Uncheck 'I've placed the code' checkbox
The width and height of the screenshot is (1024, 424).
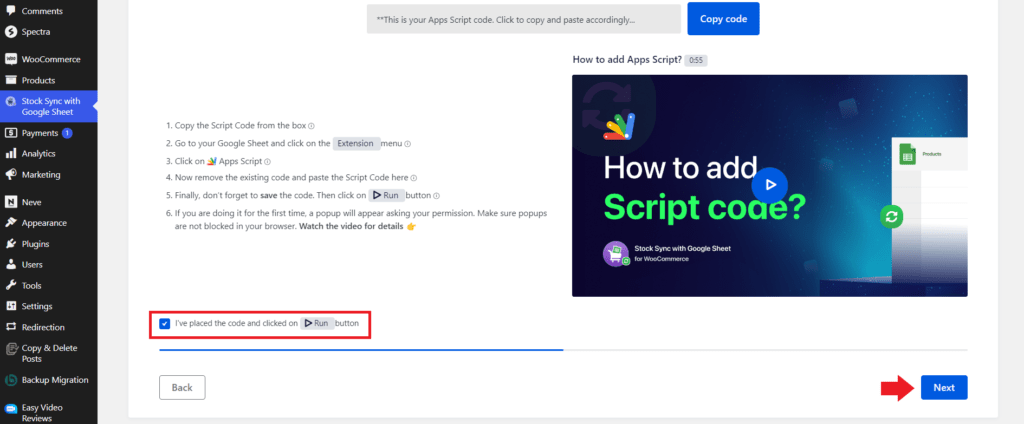pos(165,323)
